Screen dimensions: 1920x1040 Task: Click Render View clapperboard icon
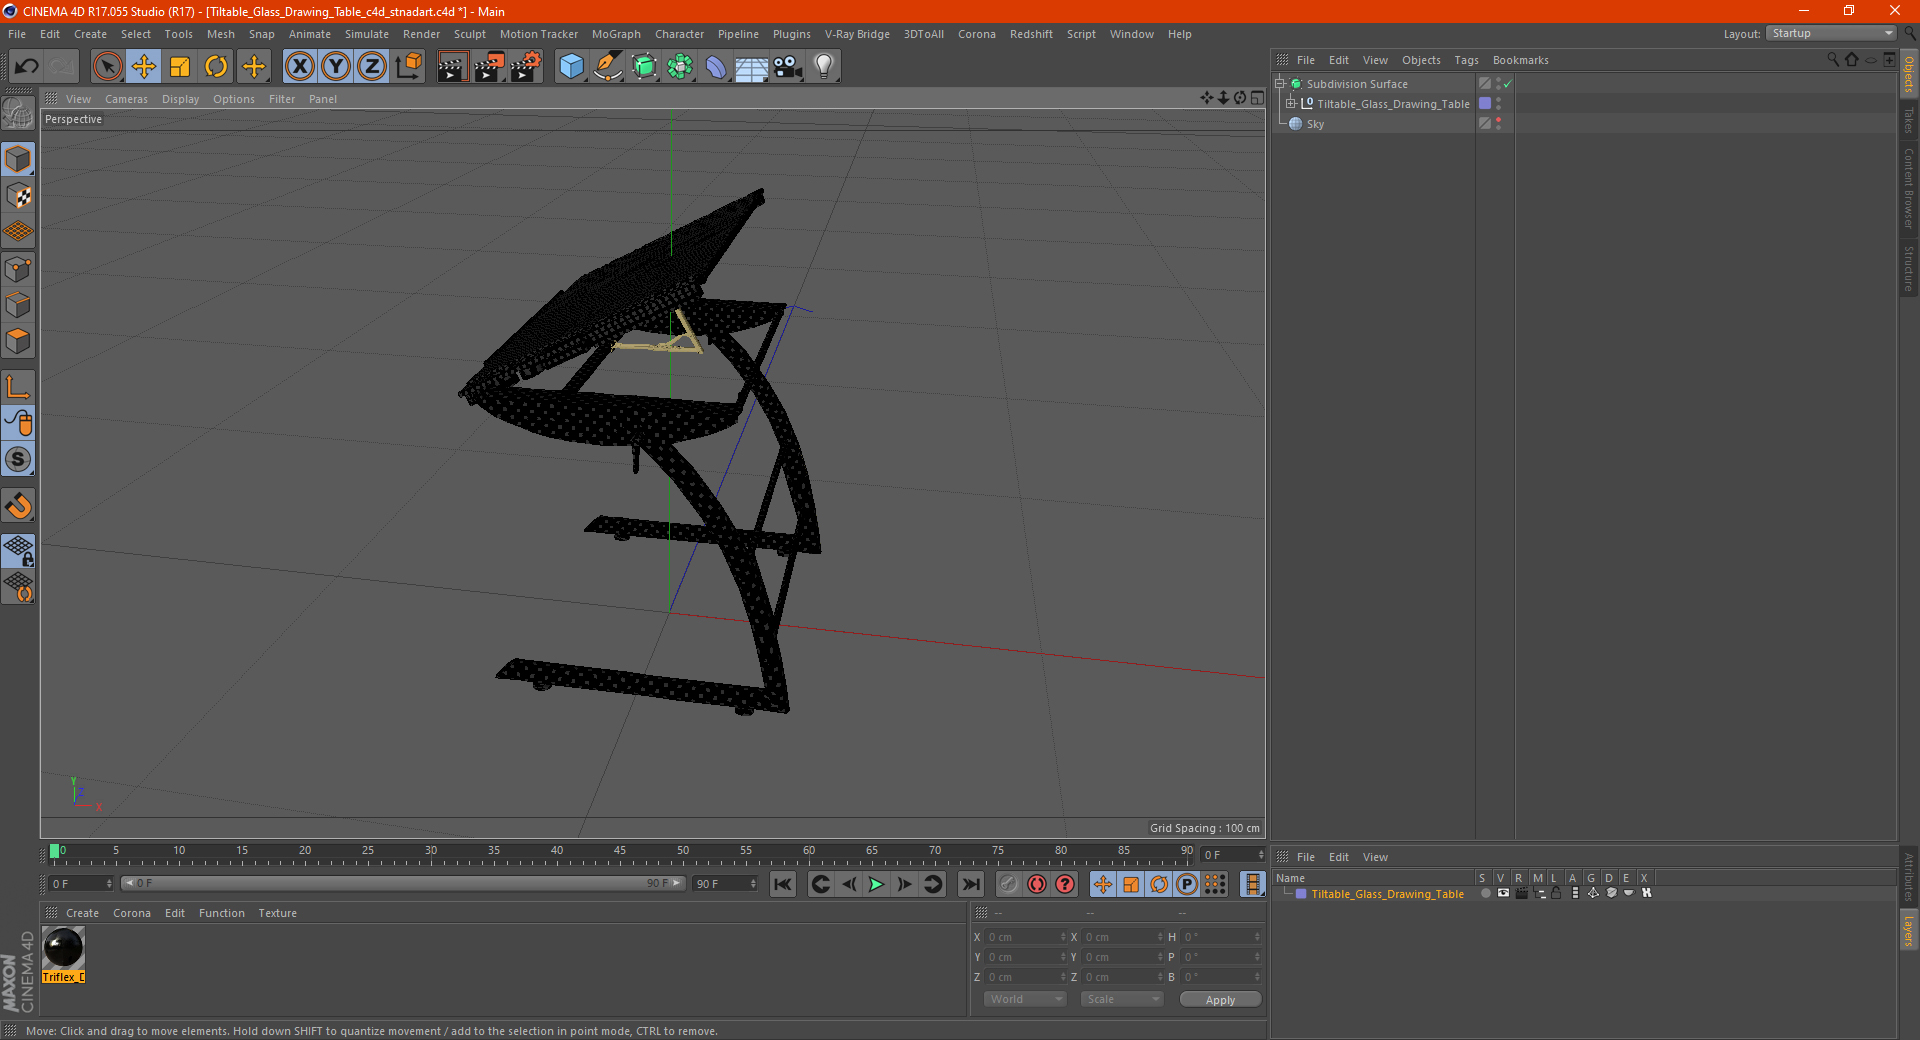coord(452,67)
